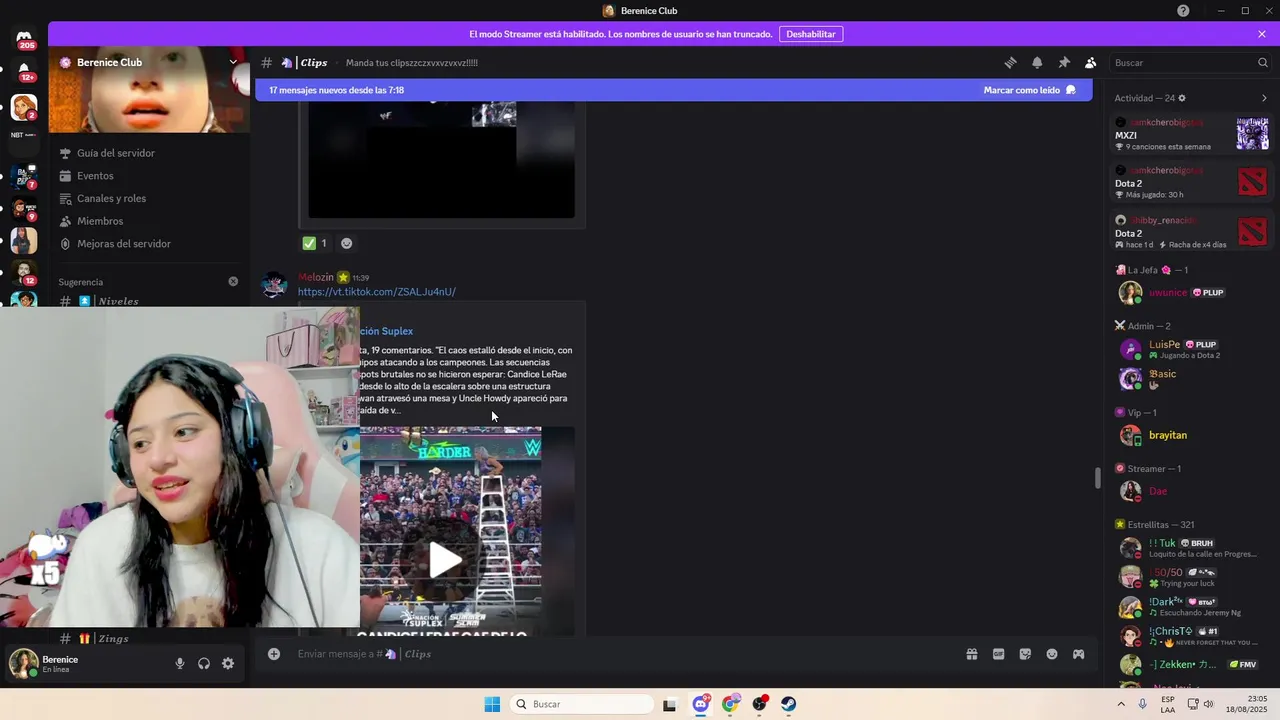Open notification settings bell icon
This screenshot has width=1280, height=720.
1037,62
